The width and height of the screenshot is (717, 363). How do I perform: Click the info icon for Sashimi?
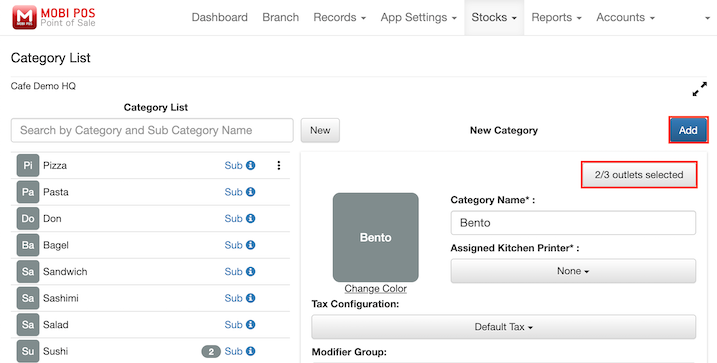(x=251, y=298)
